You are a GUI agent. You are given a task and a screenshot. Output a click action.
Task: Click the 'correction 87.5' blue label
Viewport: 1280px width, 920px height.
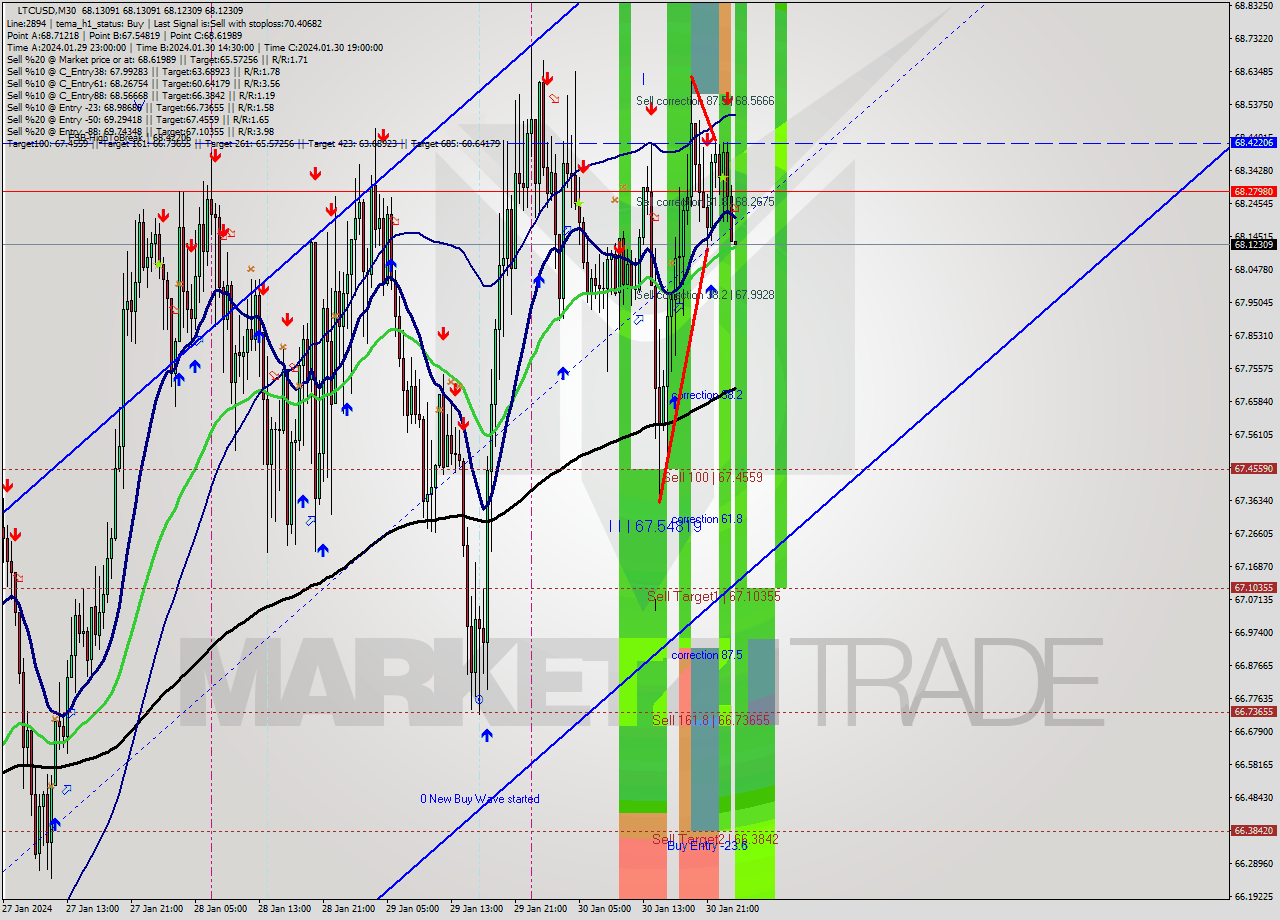(707, 655)
